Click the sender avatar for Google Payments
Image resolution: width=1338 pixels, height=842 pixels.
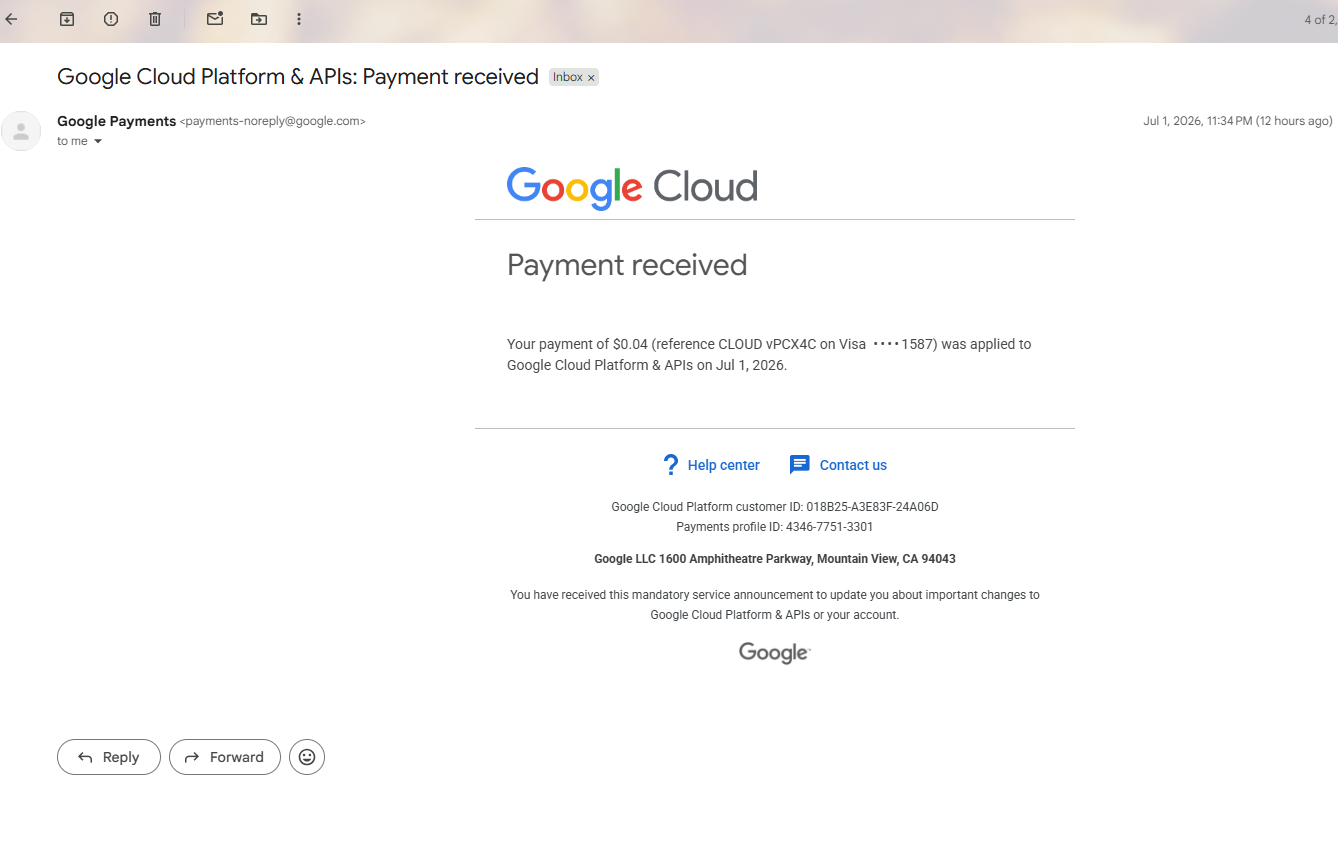(x=21, y=131)
